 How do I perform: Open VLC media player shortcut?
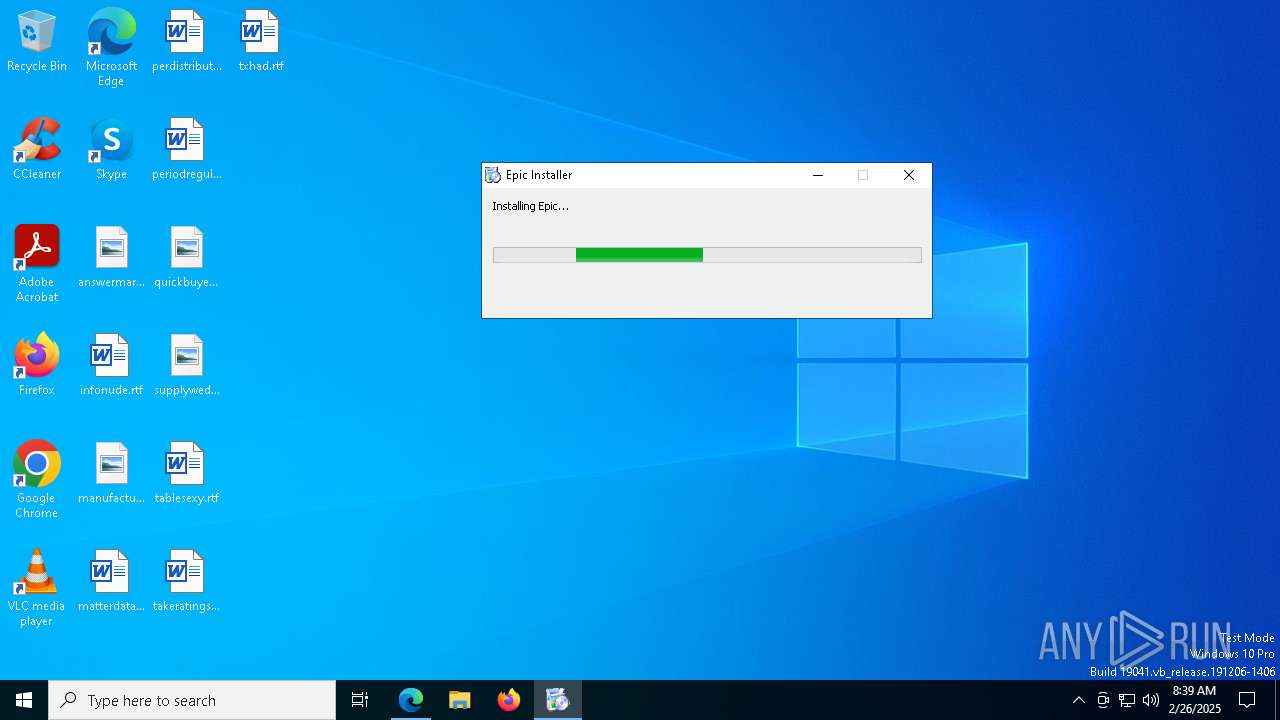[x=37, y=588]
